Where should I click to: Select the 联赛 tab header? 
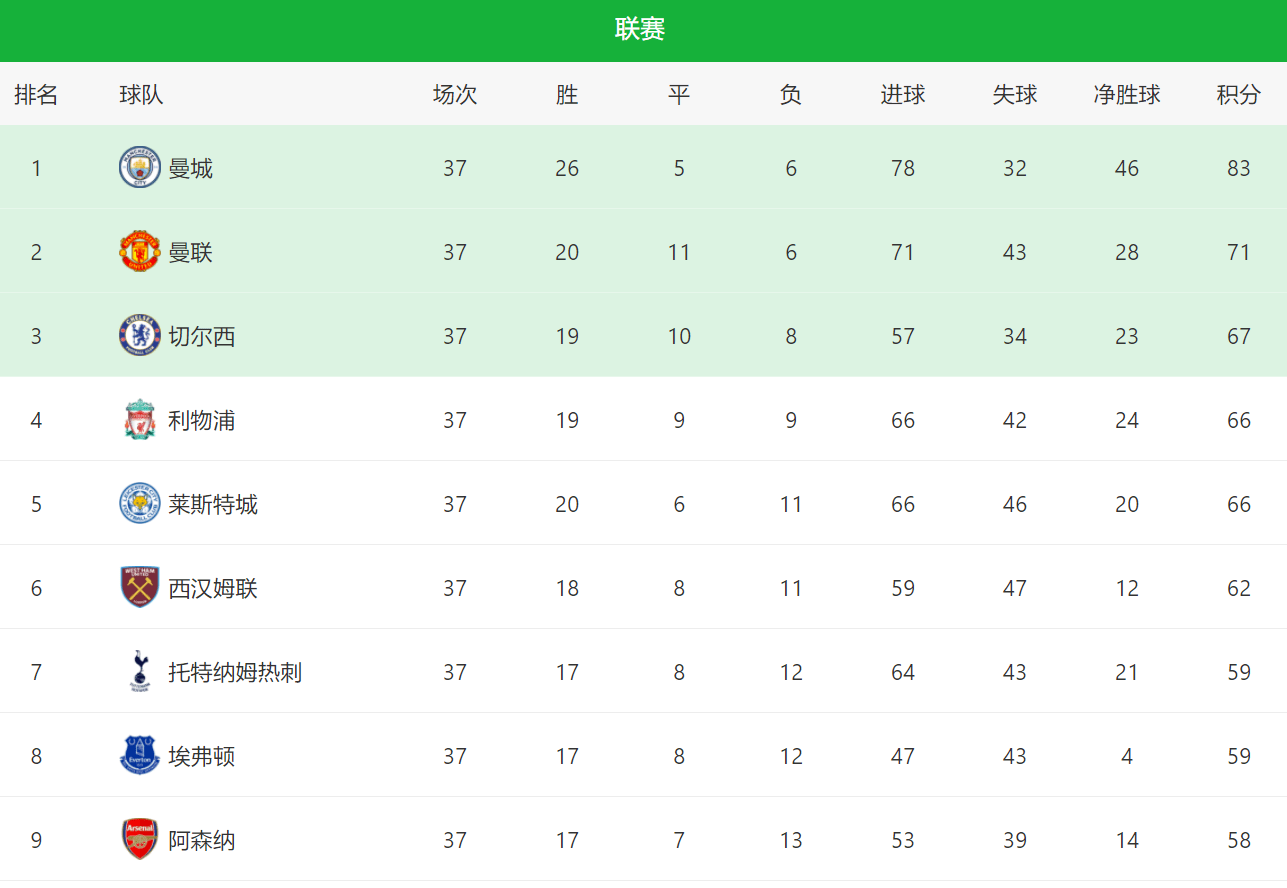click(640, 30)
